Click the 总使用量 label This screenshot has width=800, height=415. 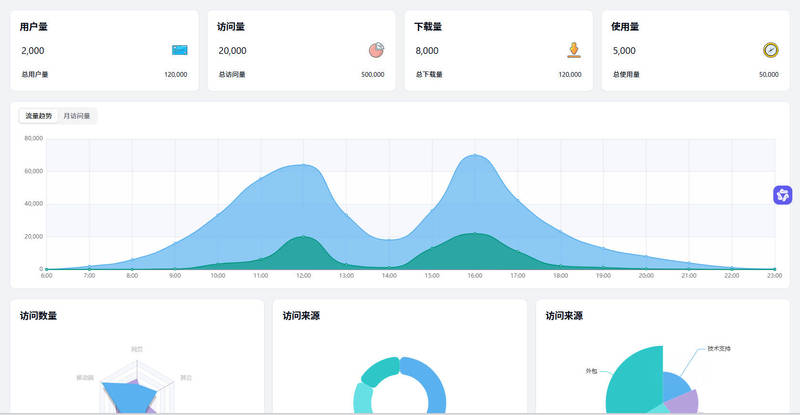626,75
